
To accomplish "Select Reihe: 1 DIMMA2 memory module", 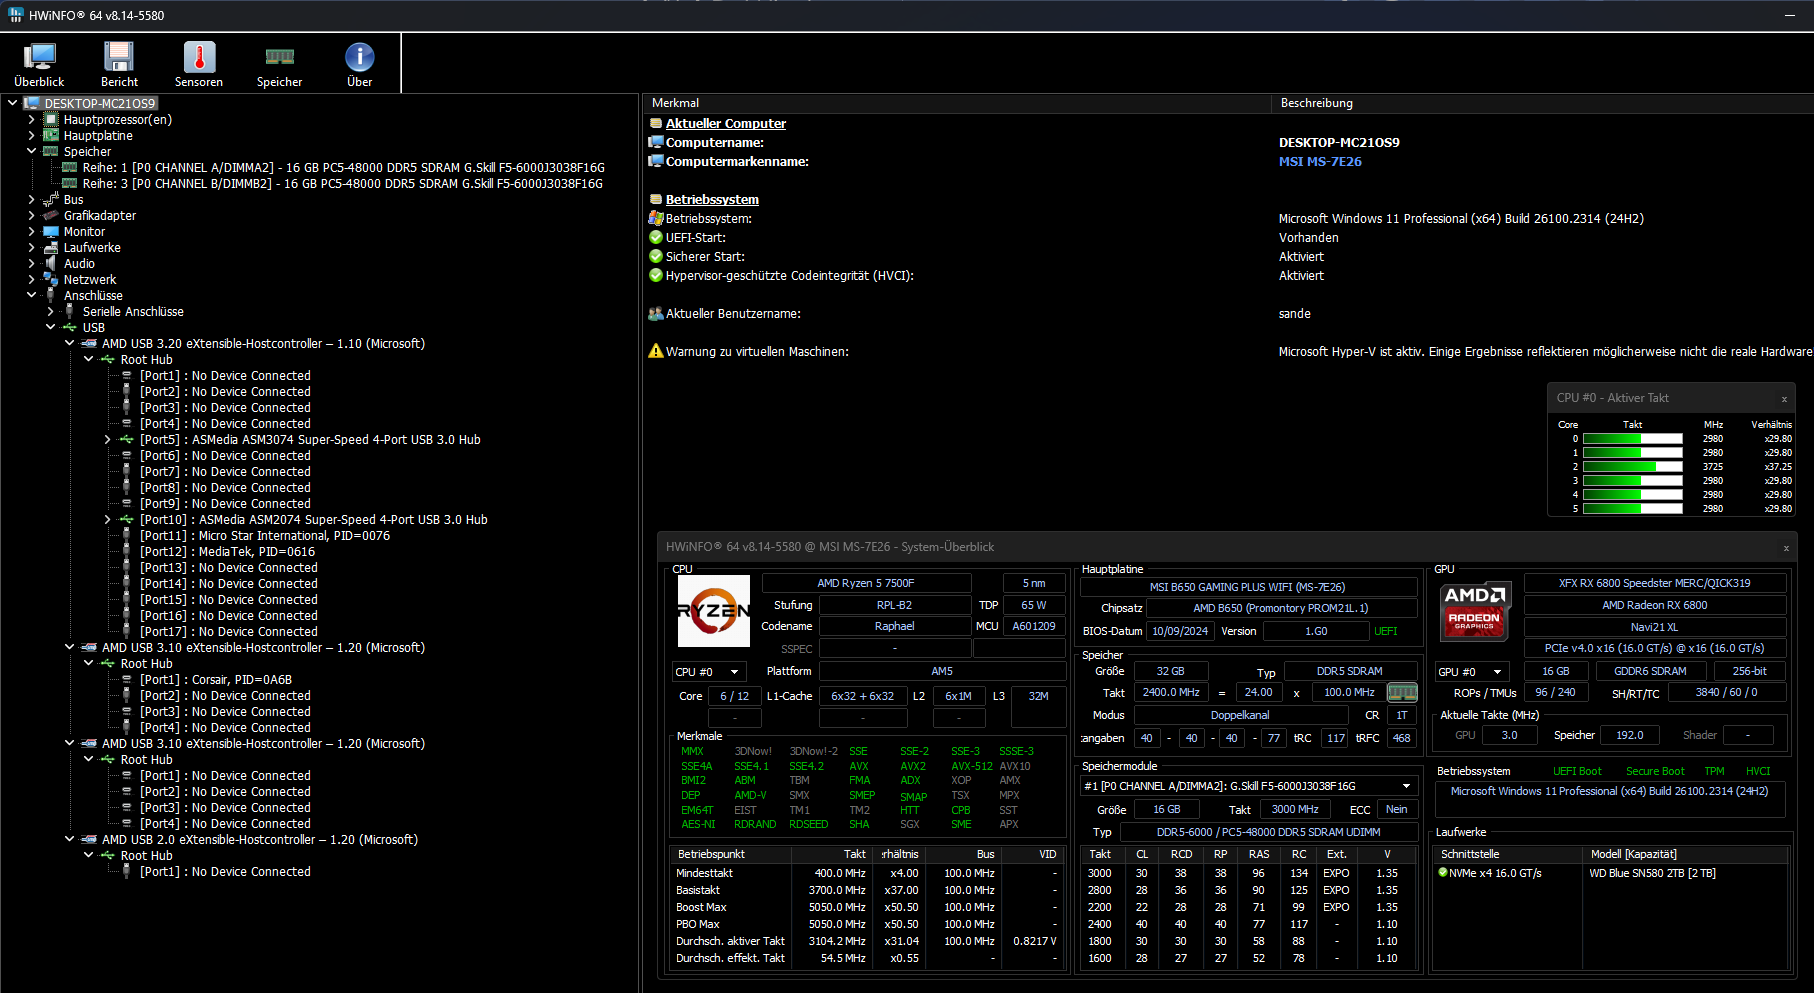I will [x=344, y=168].
